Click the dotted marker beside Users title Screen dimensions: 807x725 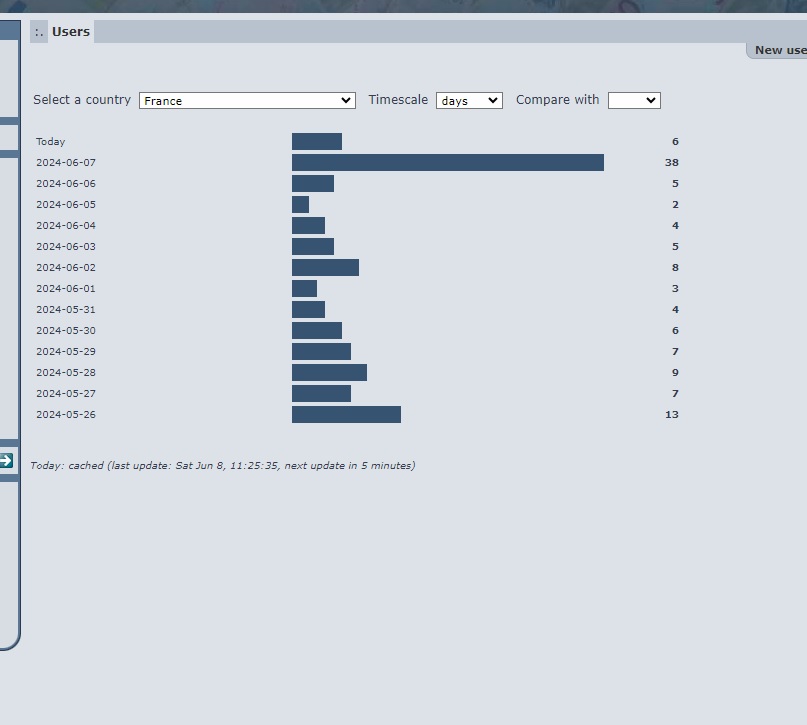click(x=39, y=32)
